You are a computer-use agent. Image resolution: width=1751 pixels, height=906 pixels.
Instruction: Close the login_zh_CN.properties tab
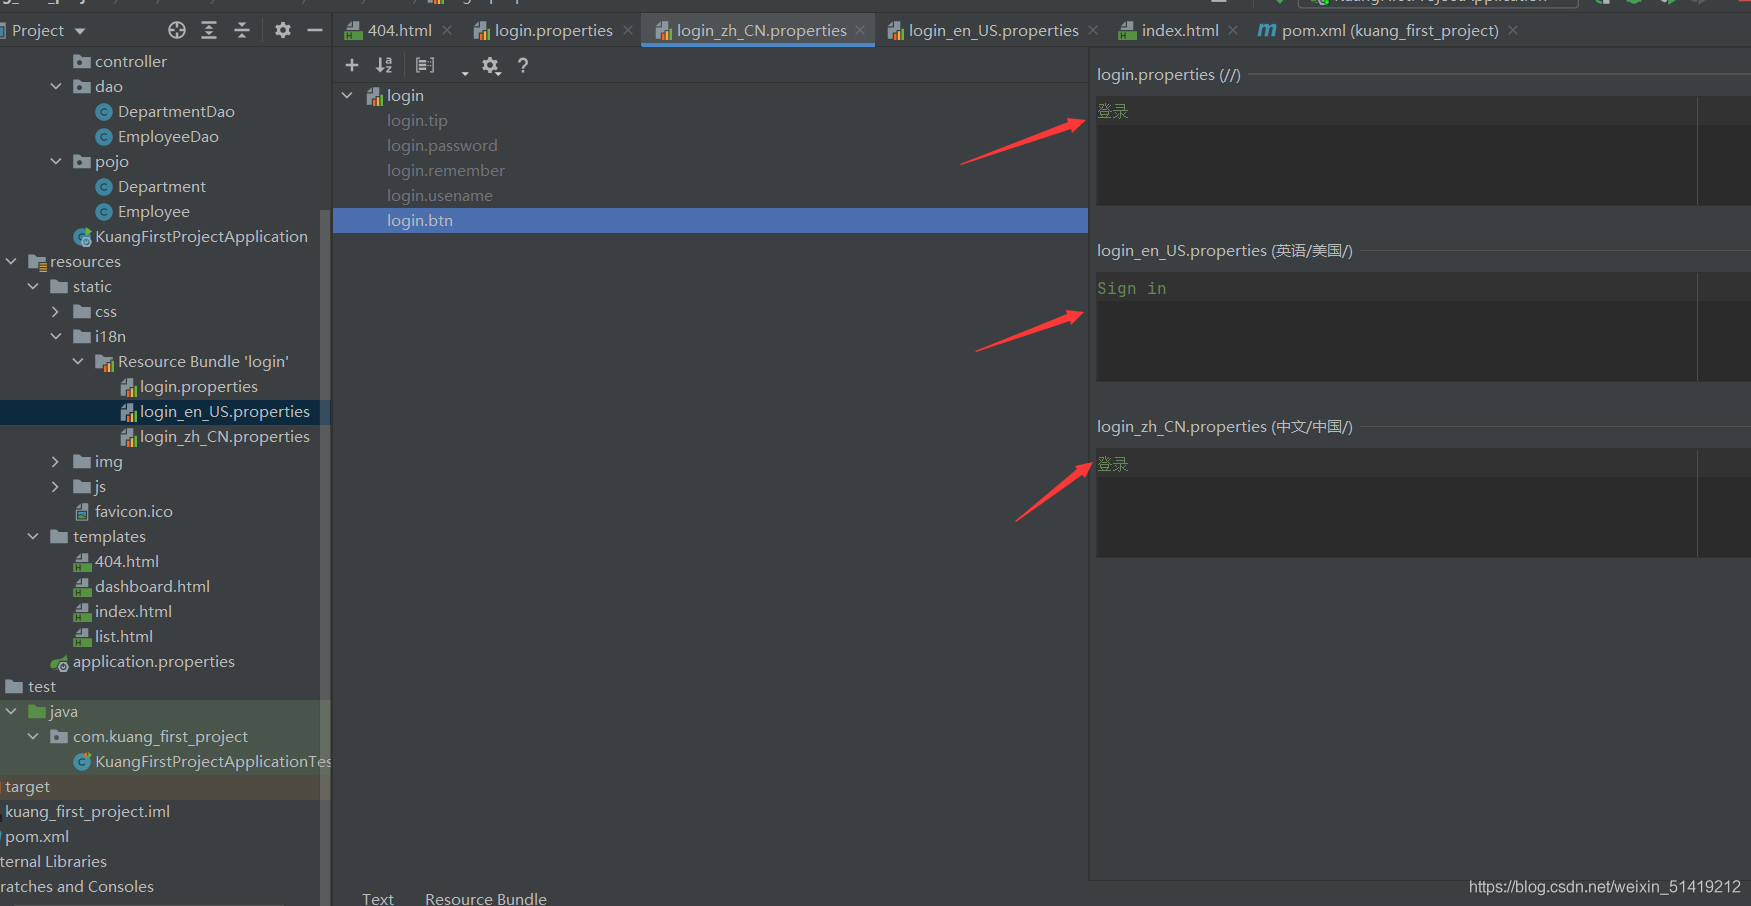860,30
